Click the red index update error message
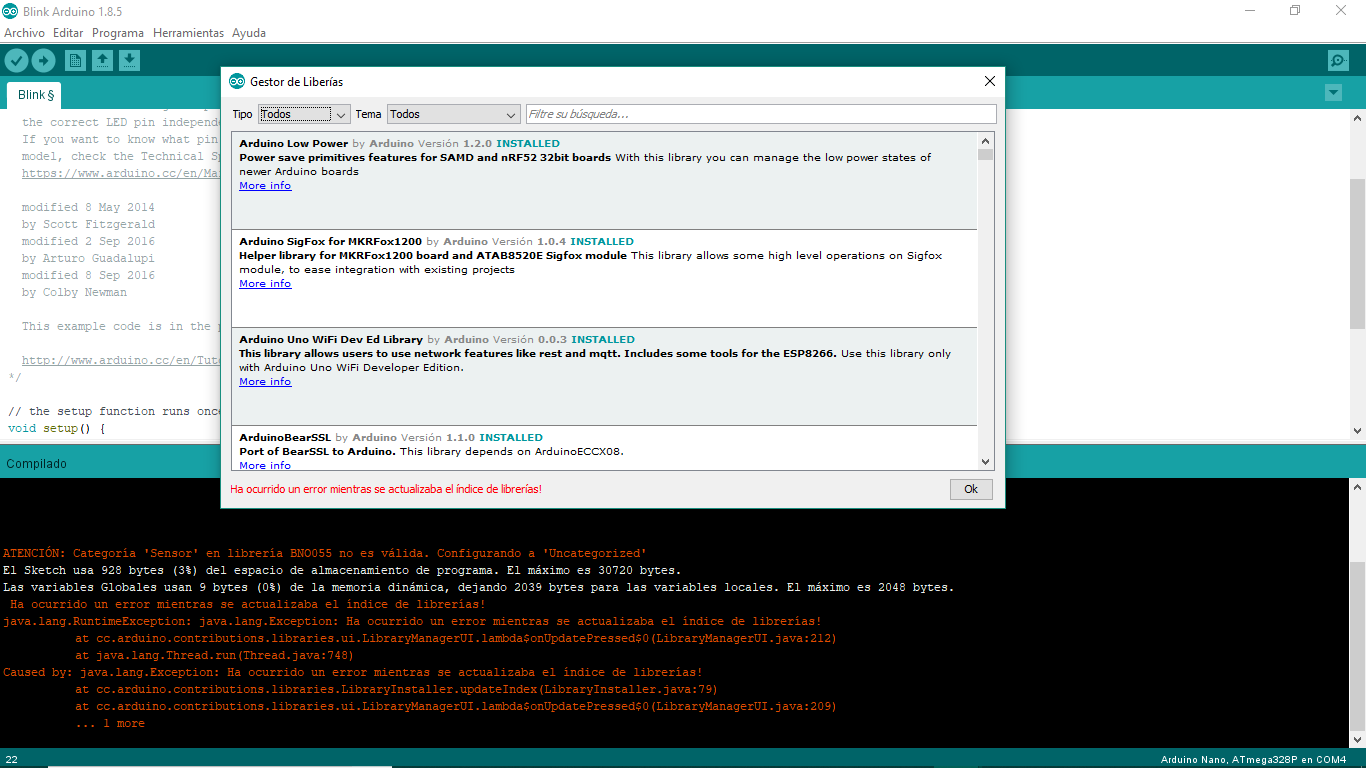 tap(386, 489)
